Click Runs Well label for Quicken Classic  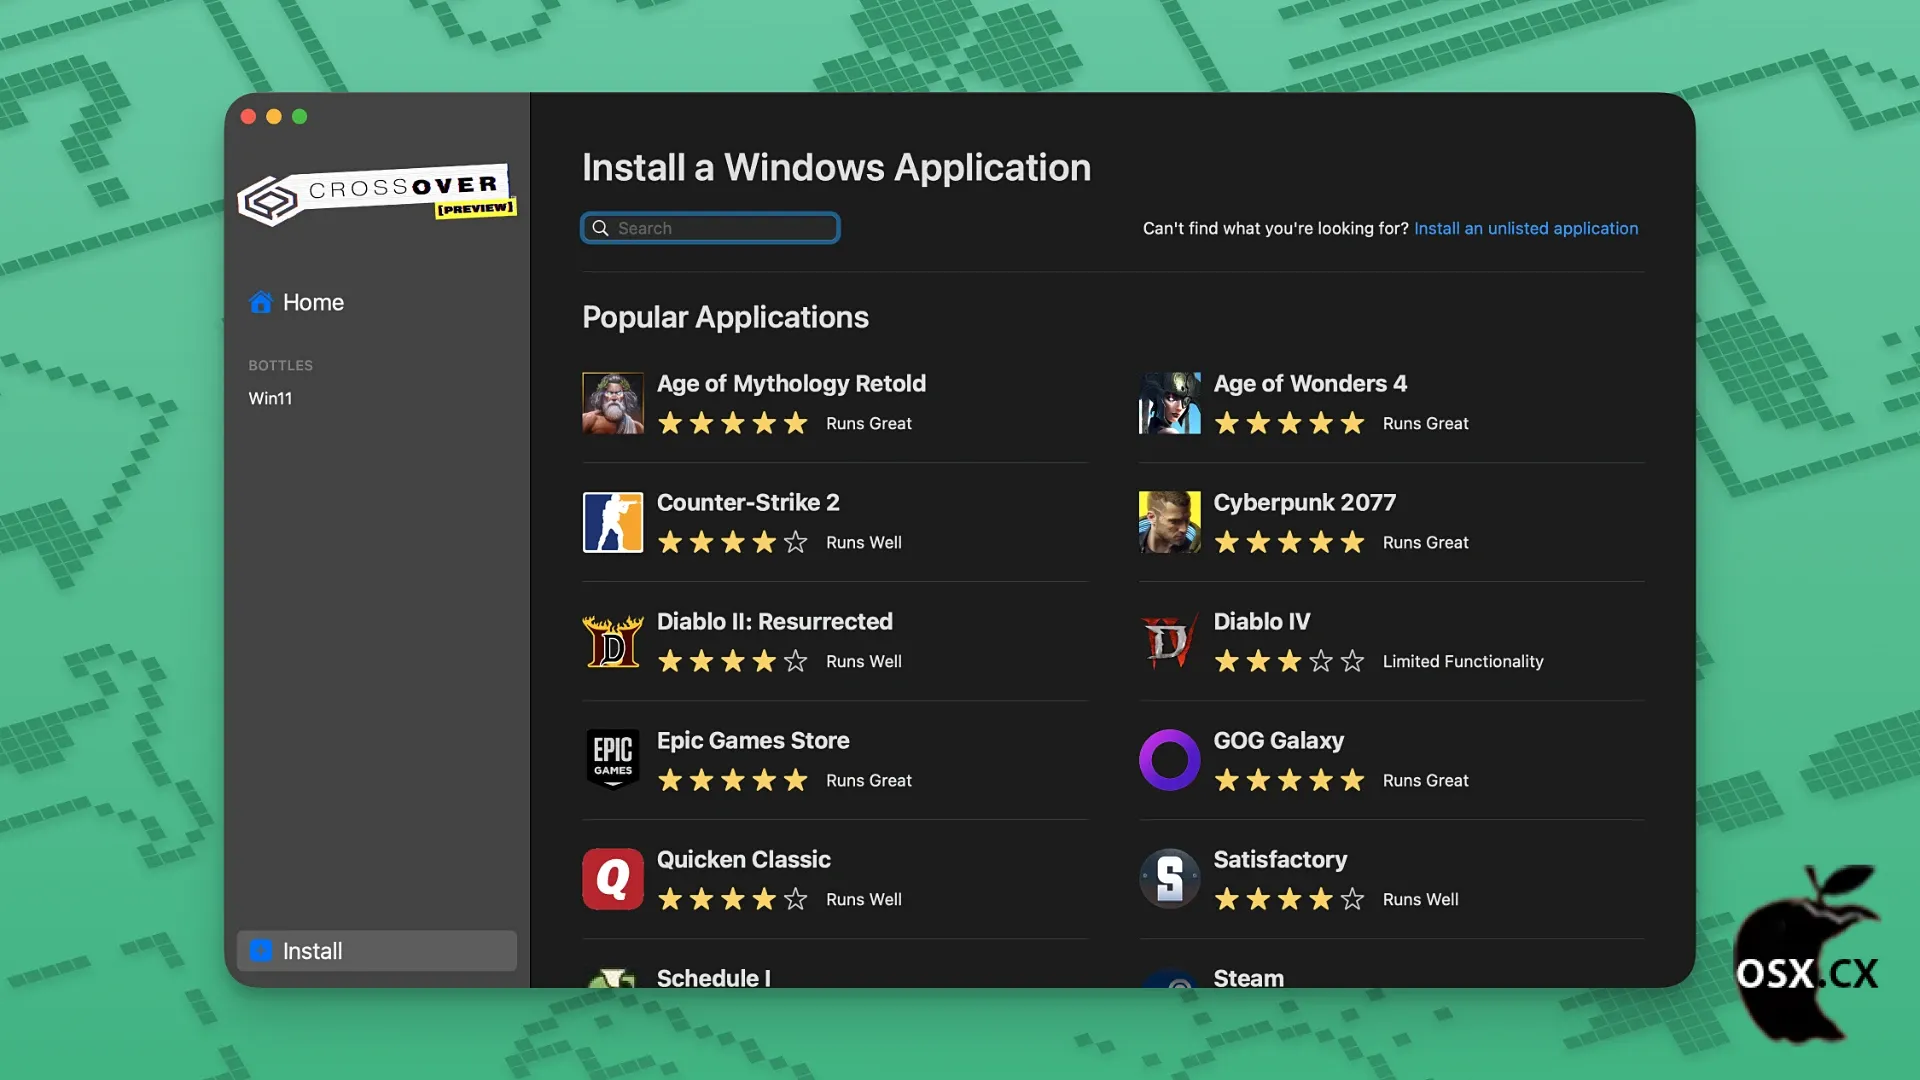point(864,900)
